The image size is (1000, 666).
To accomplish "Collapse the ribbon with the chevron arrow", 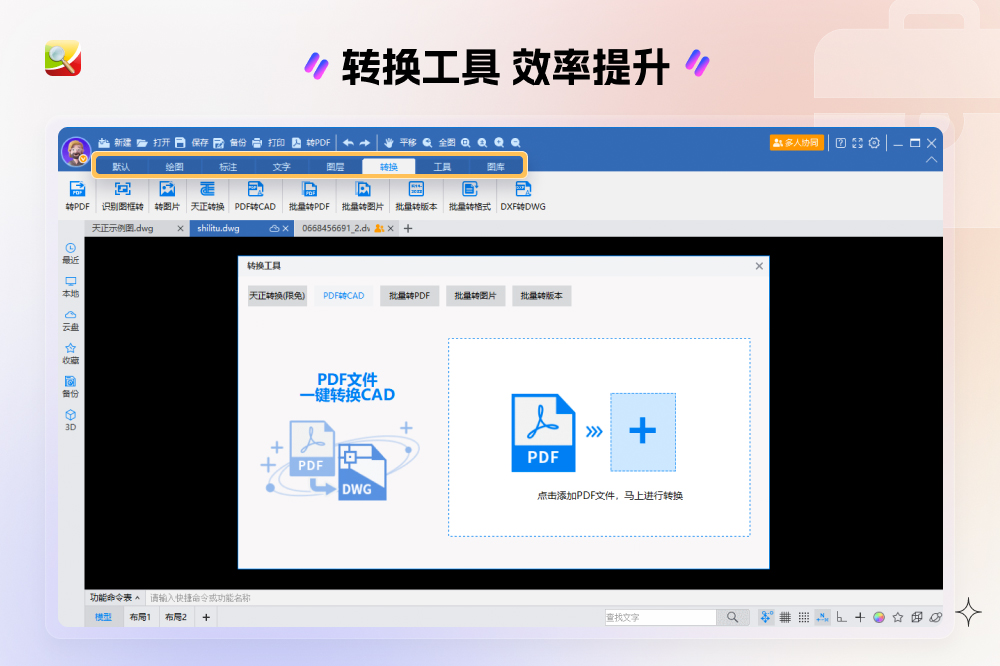I will tap(932, 159).
